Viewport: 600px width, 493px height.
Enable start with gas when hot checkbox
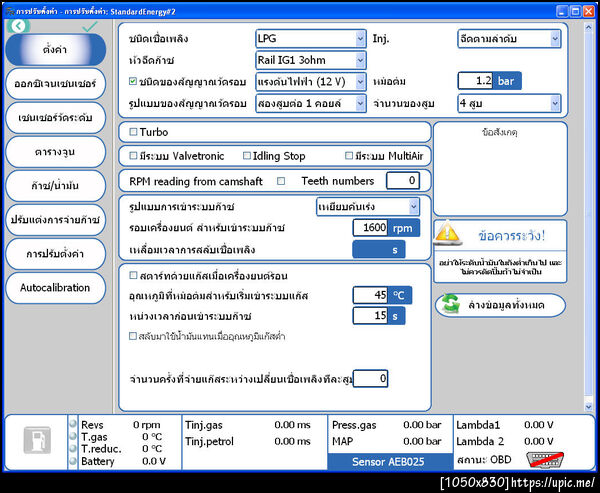point(133,275)
